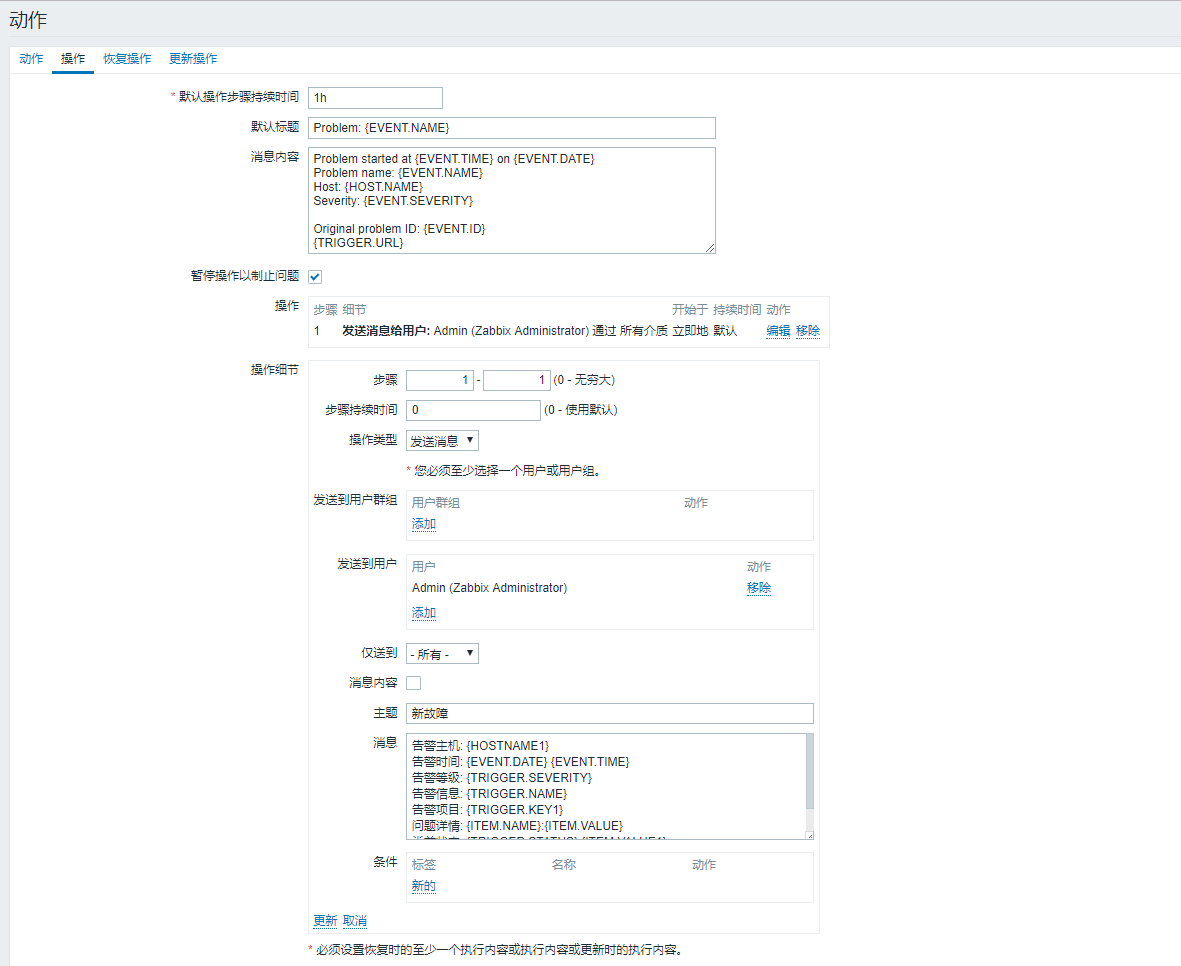The height and width of the screenshot is (966, 1181).
Task: Focus the 默认标题 input field
Action: tap(511, 128)
